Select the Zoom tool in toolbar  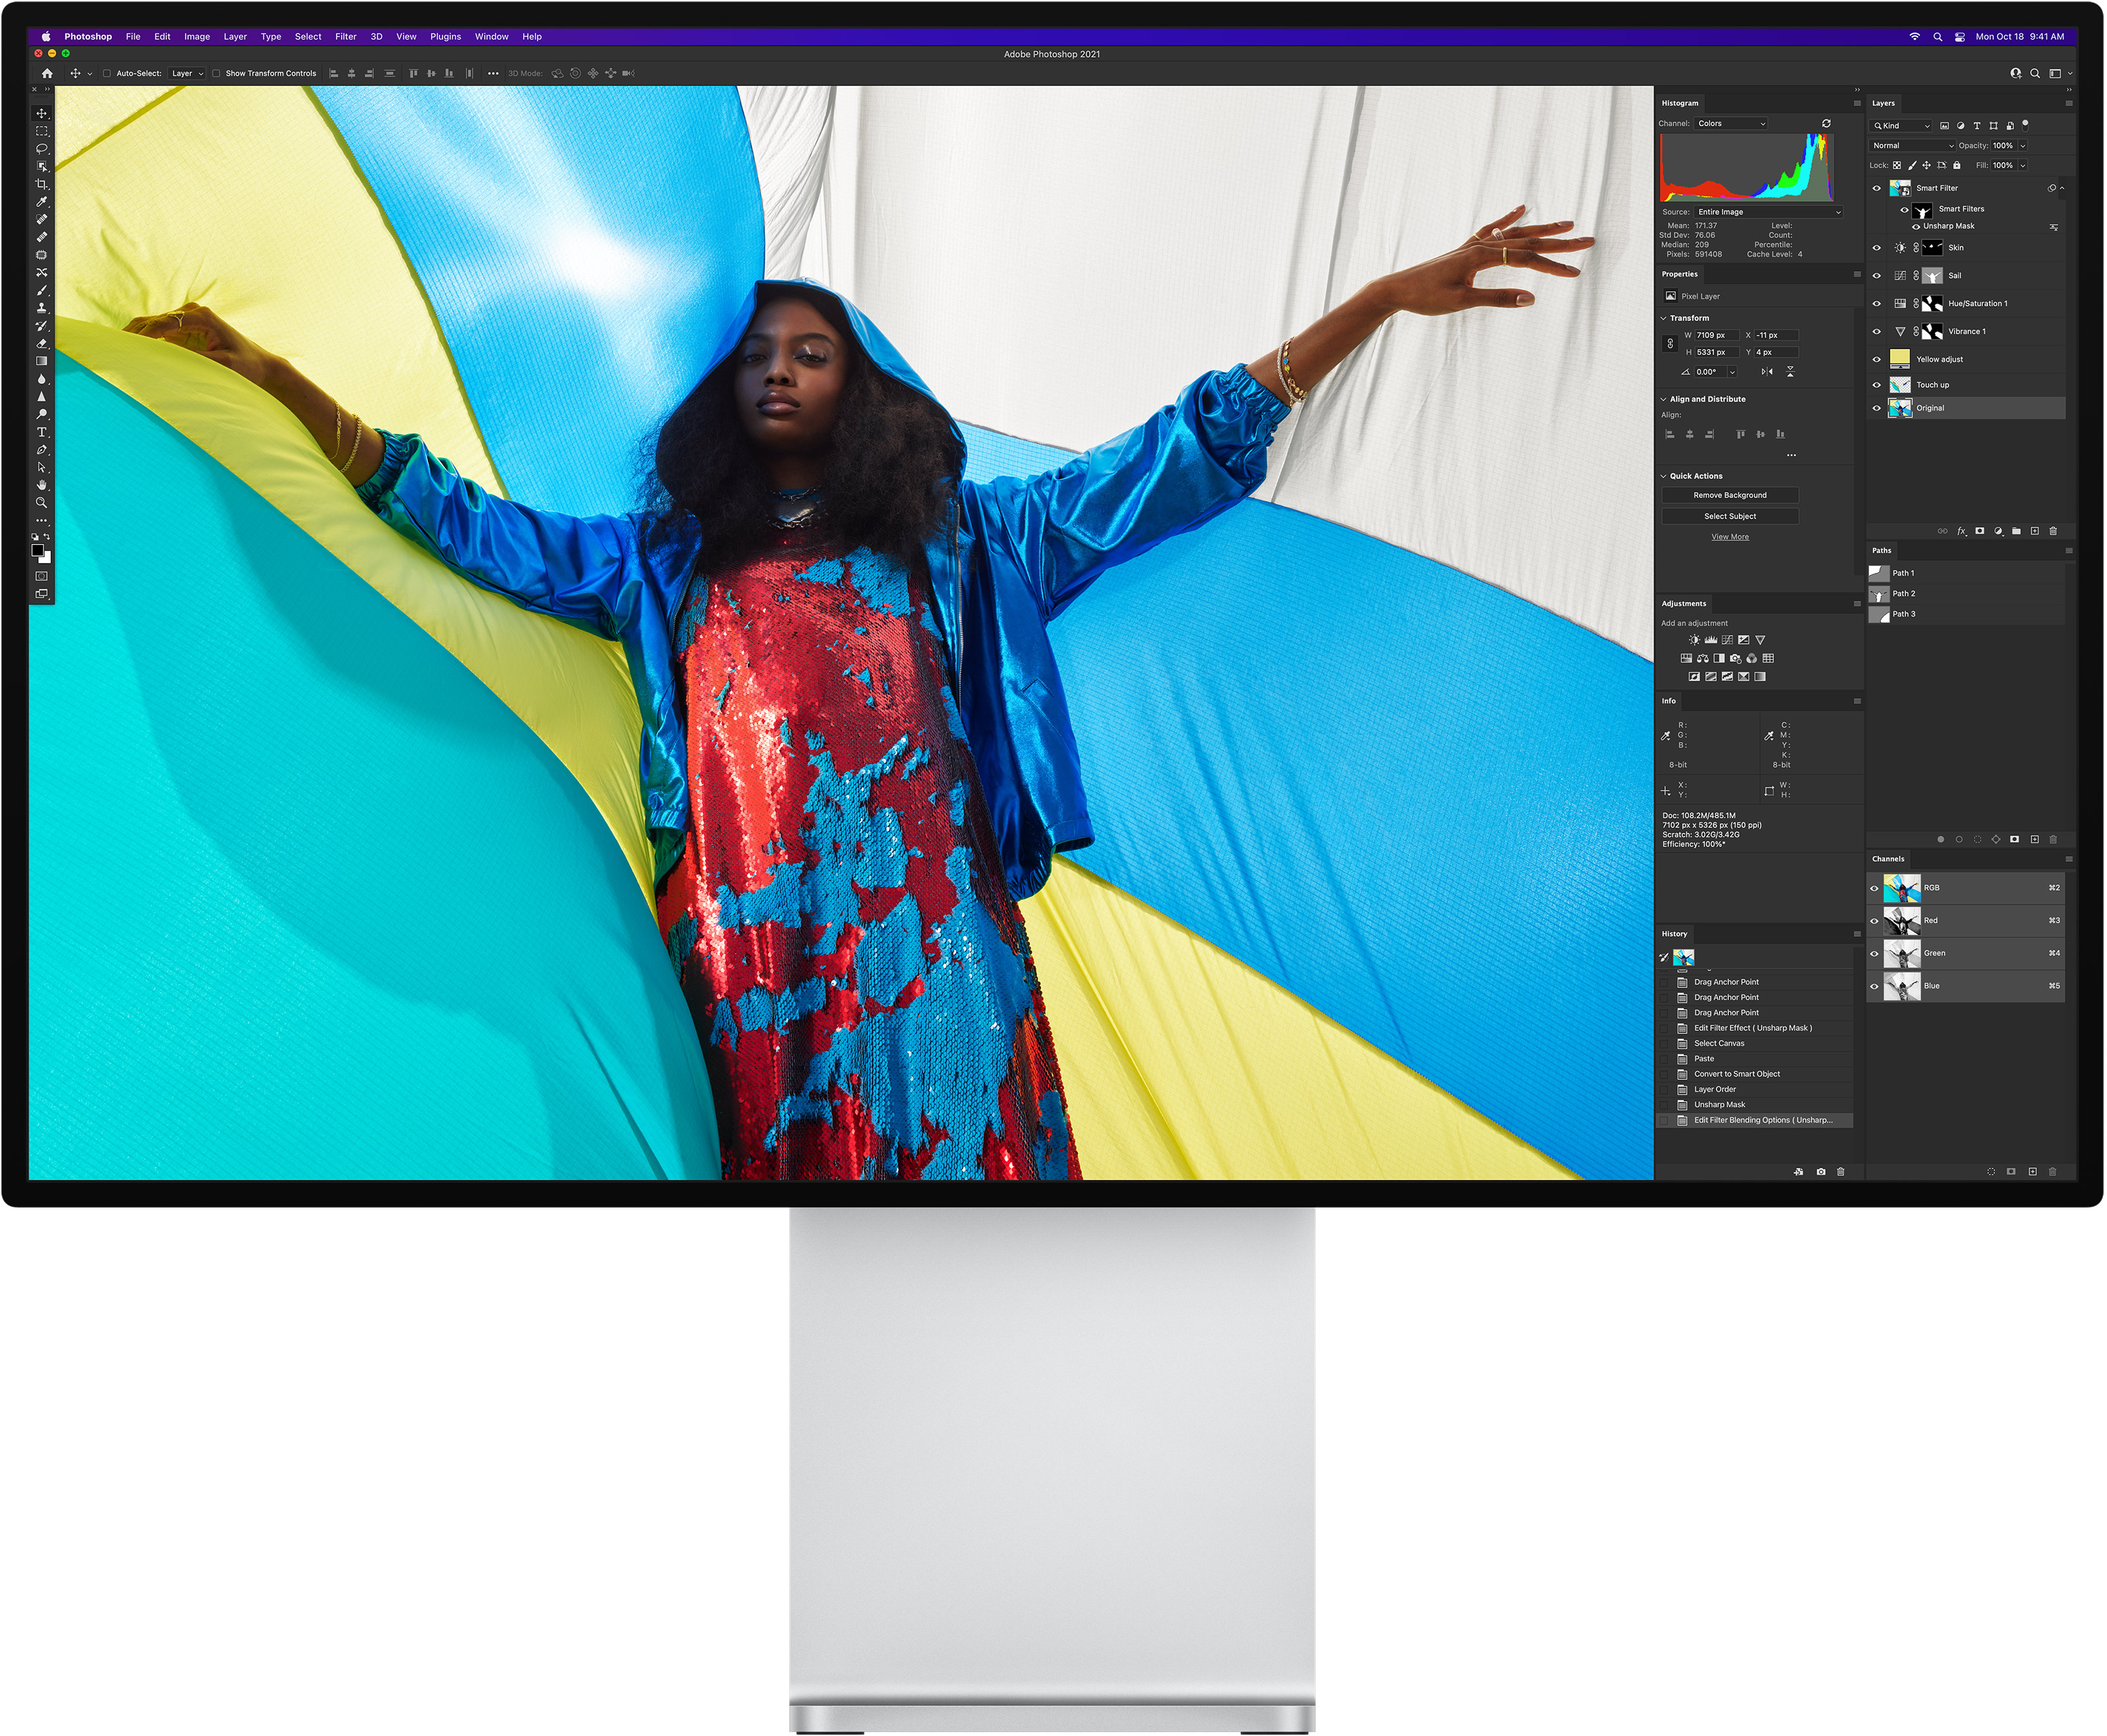coord(41,503)
